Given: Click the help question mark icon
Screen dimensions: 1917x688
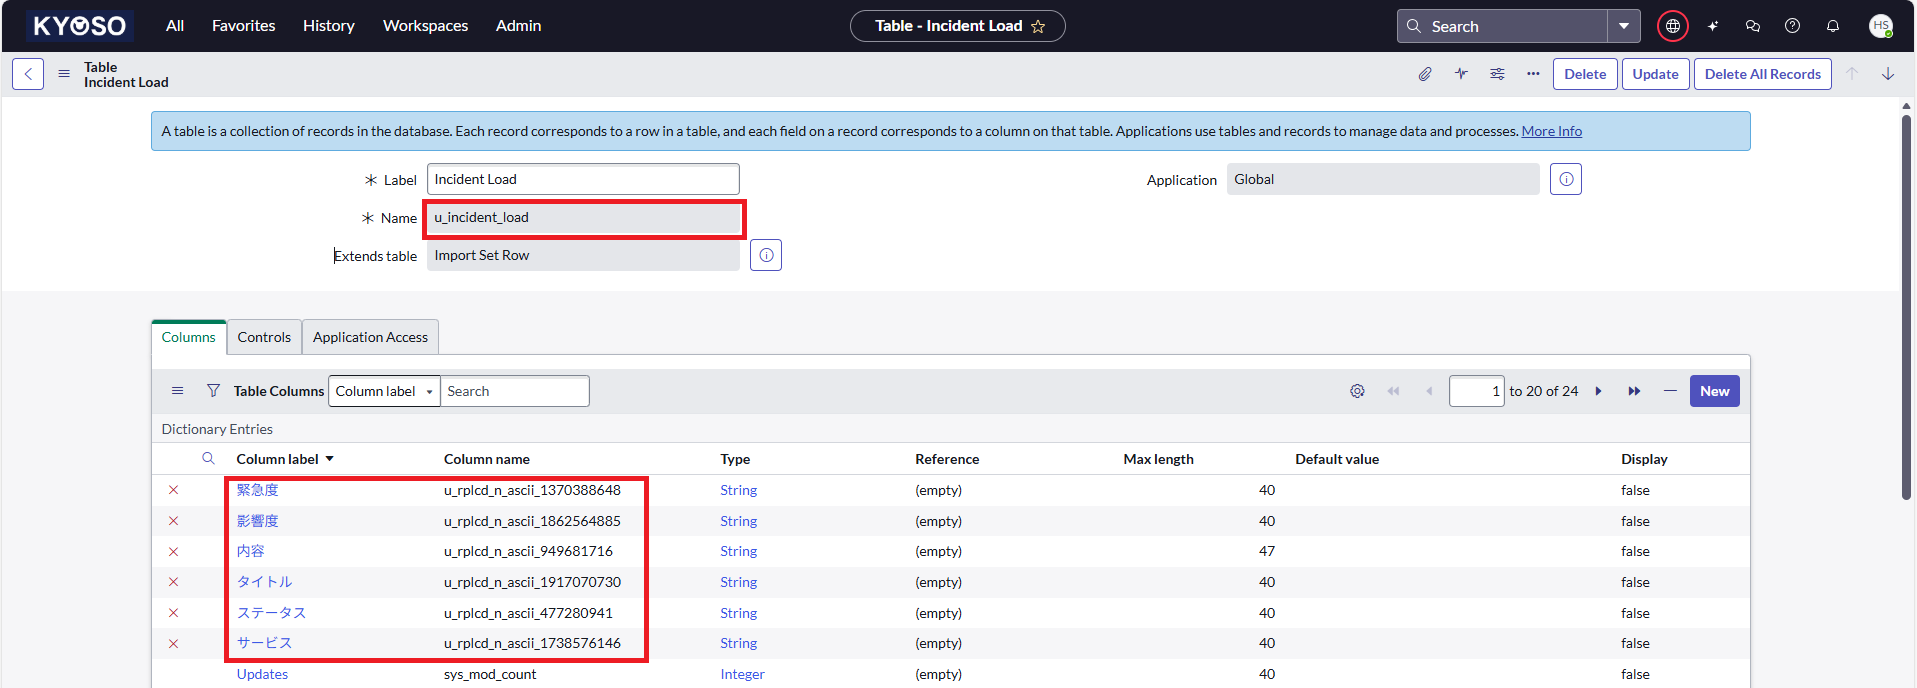Looking at the screenshot, I should (x=1792, y=26).
